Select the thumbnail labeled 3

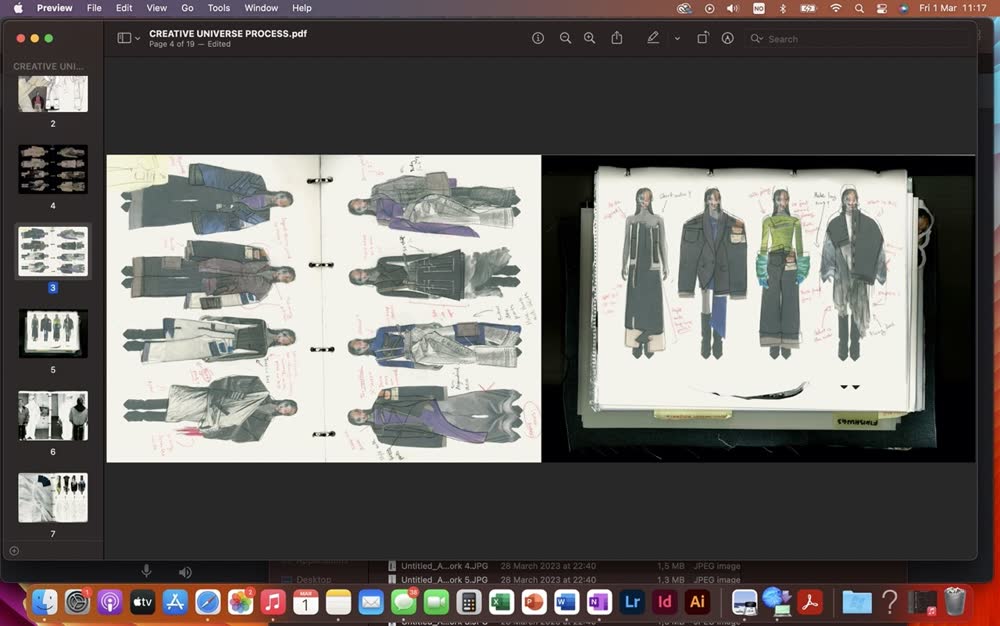click(x=53, y=252)
